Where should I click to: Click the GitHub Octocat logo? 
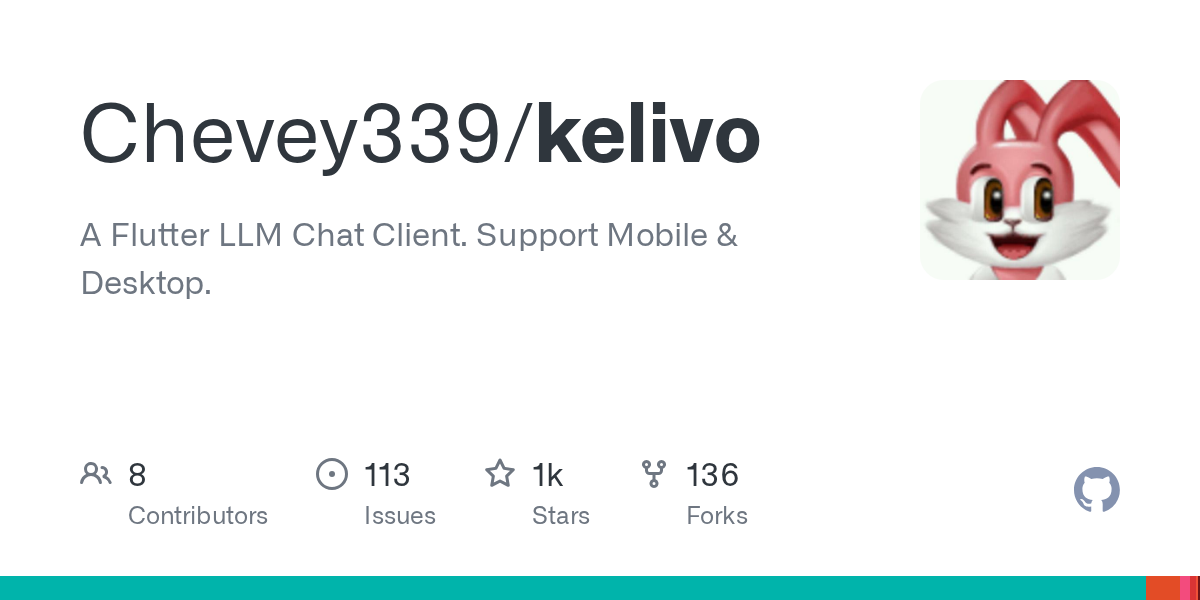pos(1097,491)
